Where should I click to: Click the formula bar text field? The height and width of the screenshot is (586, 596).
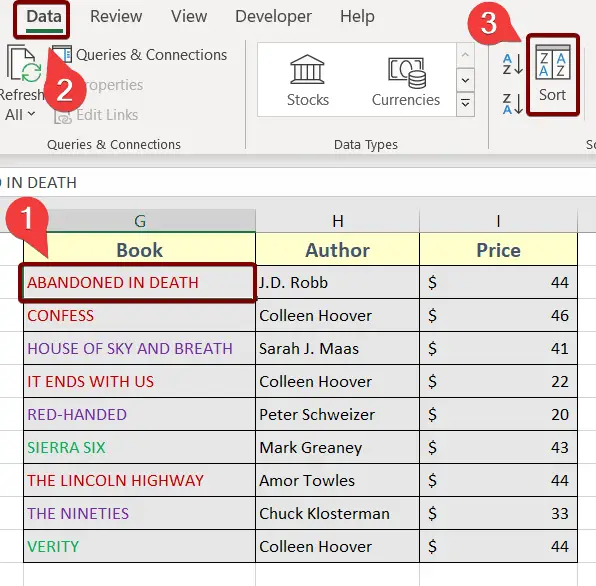point(298,183)
